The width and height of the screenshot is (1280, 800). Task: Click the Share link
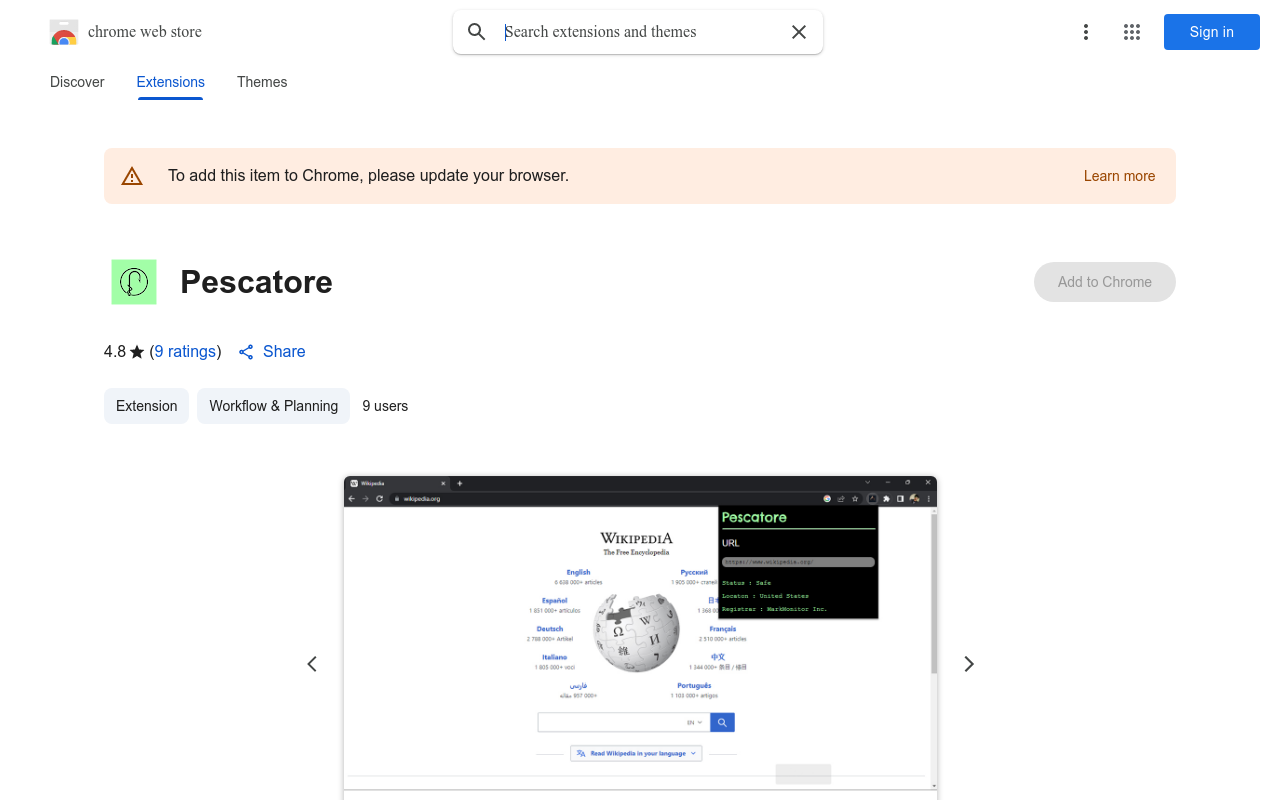tap(272, 352)
